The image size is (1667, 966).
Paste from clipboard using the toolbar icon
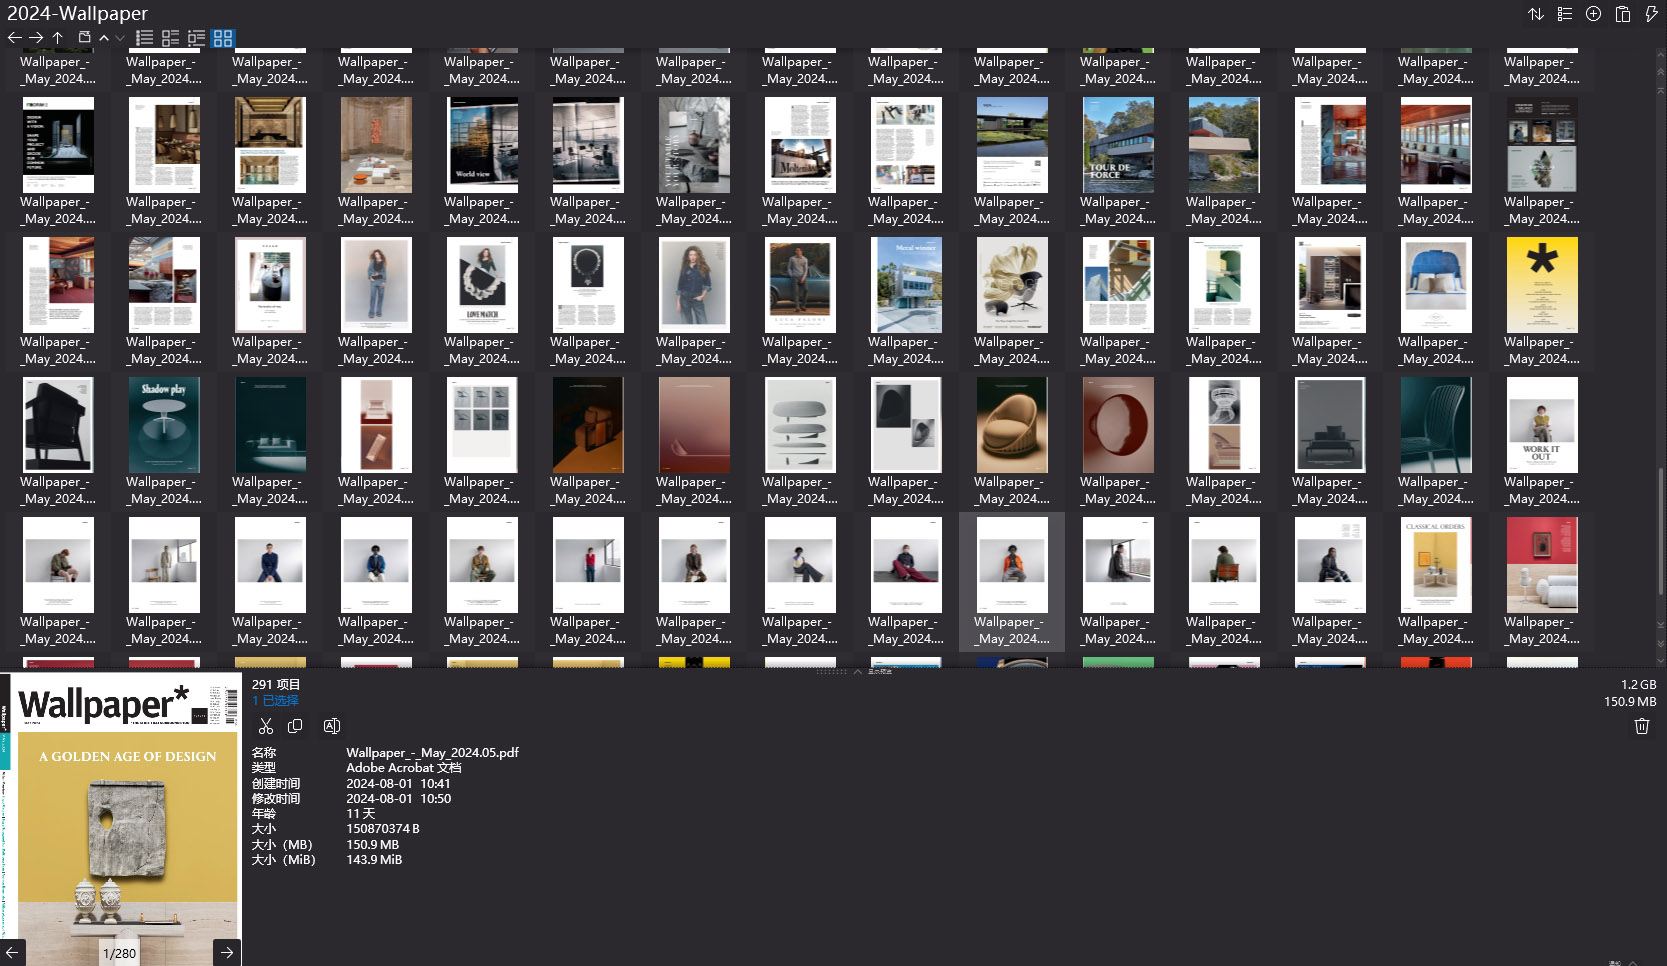click(x=1622, y=14)
